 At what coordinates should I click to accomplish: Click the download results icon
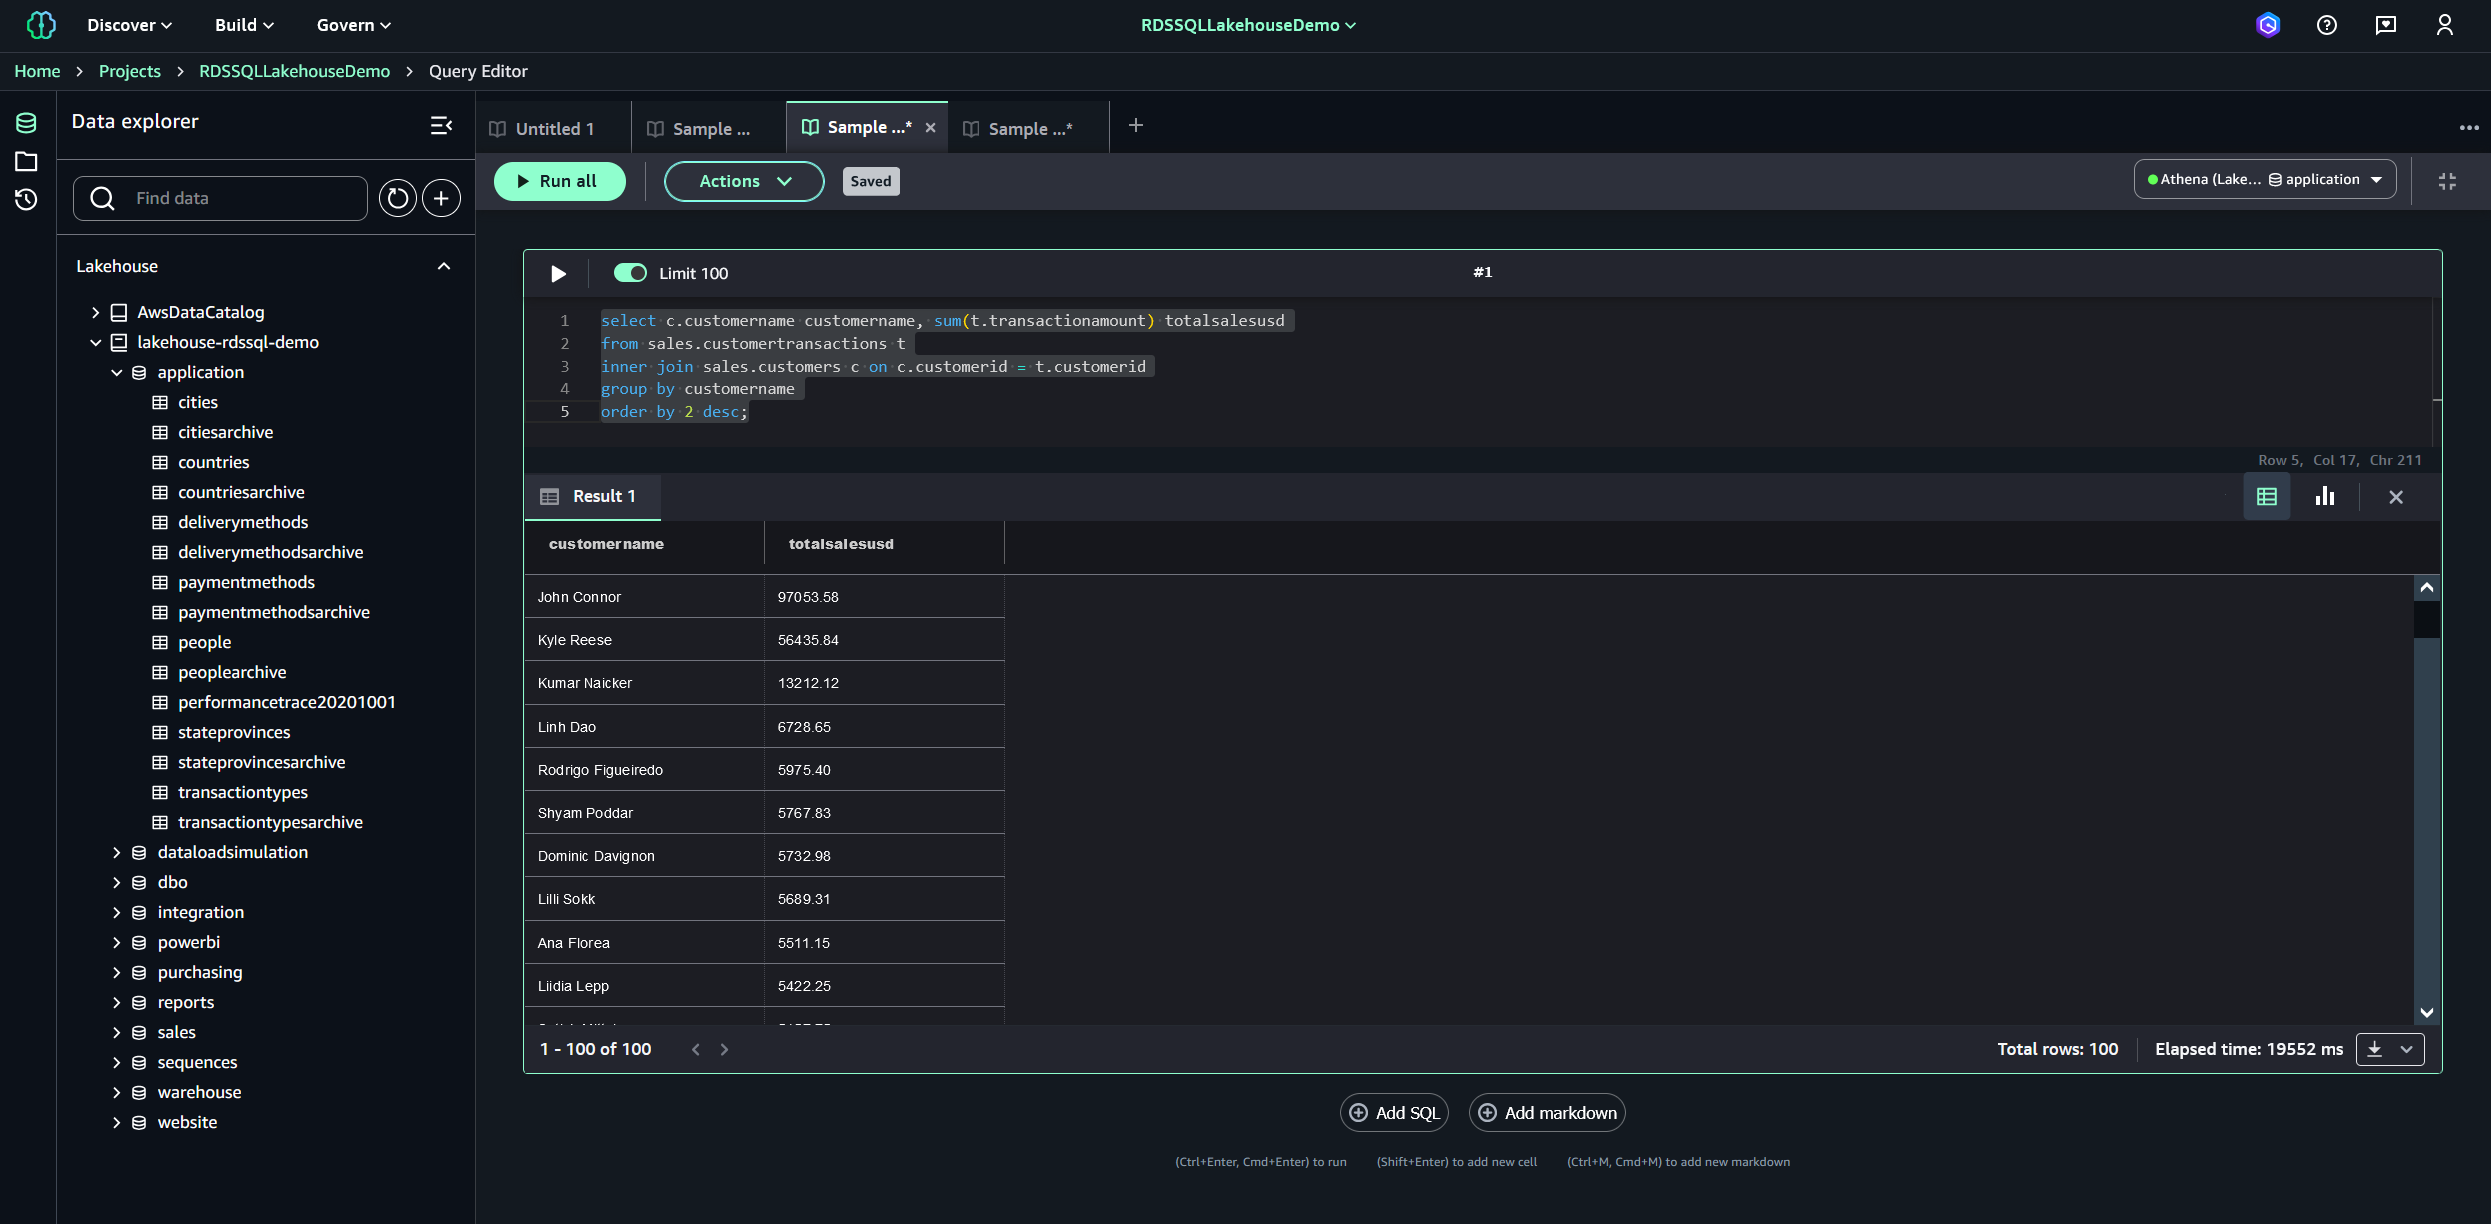click(2375, 1049)
